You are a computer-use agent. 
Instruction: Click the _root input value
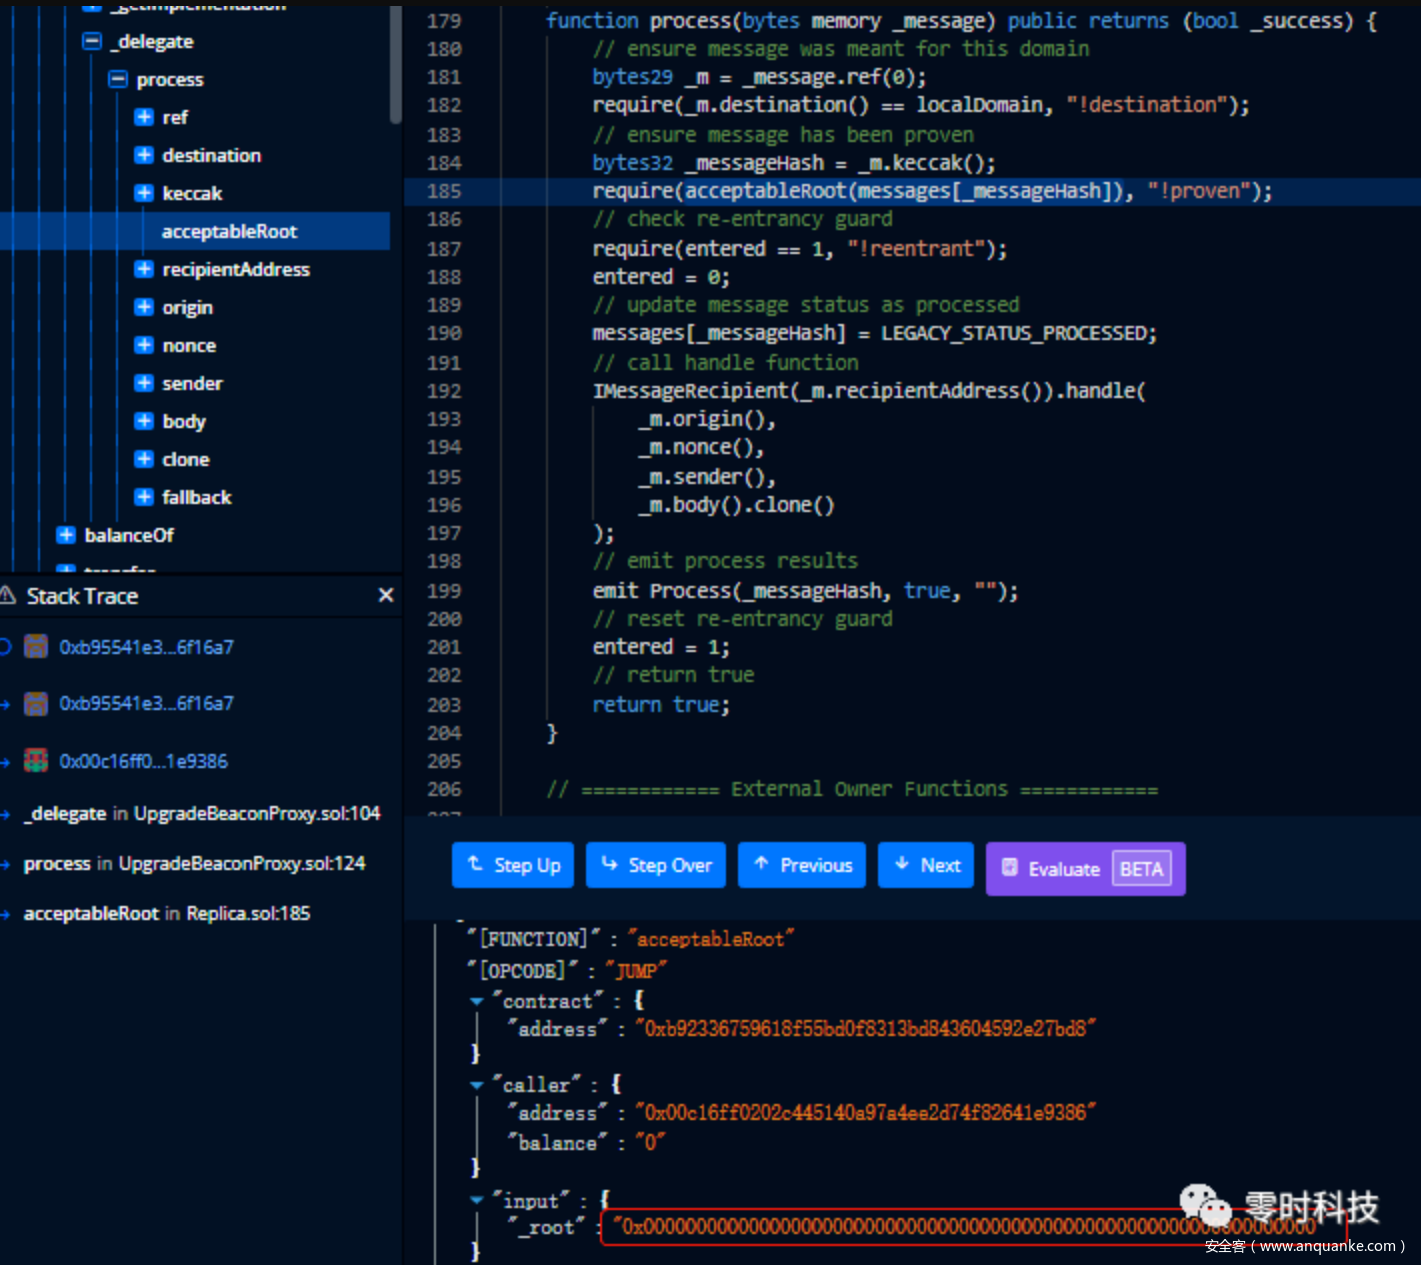pos(973,1226)
